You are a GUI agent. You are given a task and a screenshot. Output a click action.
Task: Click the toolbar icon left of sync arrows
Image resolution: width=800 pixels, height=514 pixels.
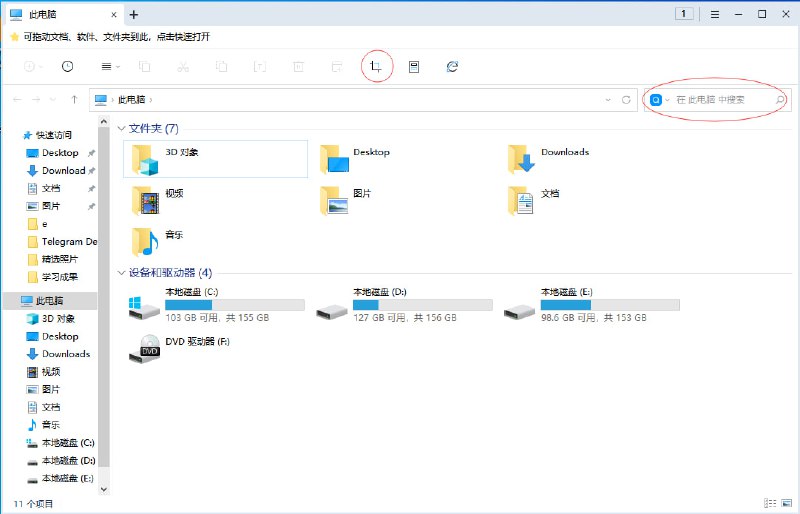414,66
